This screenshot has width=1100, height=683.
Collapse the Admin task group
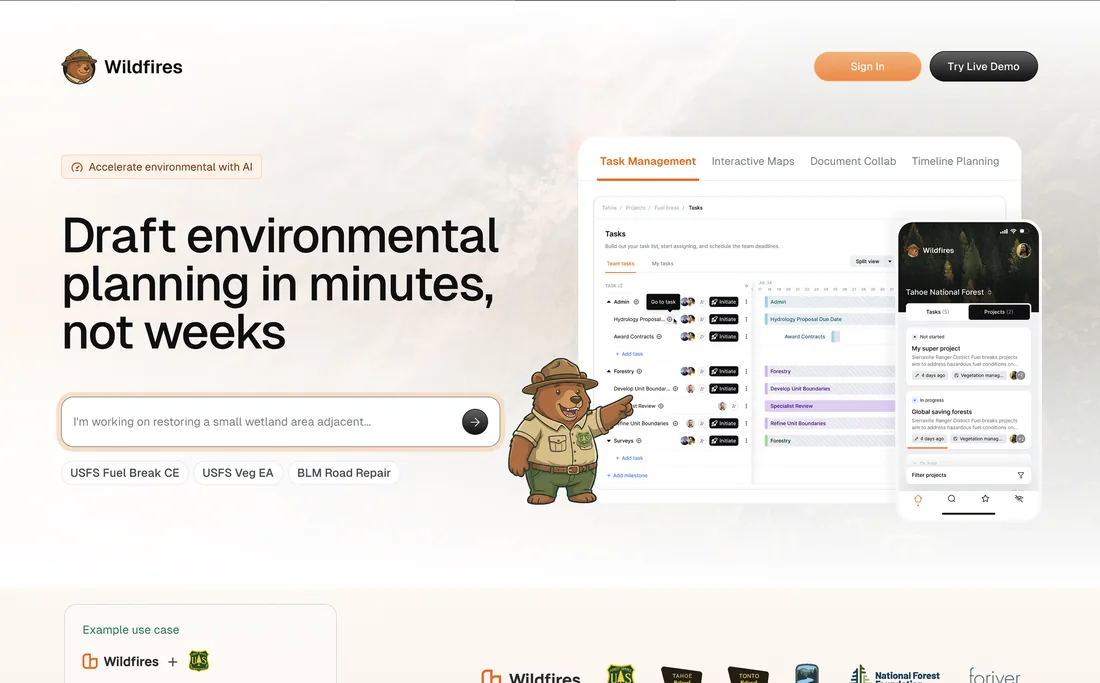[609, 302]
